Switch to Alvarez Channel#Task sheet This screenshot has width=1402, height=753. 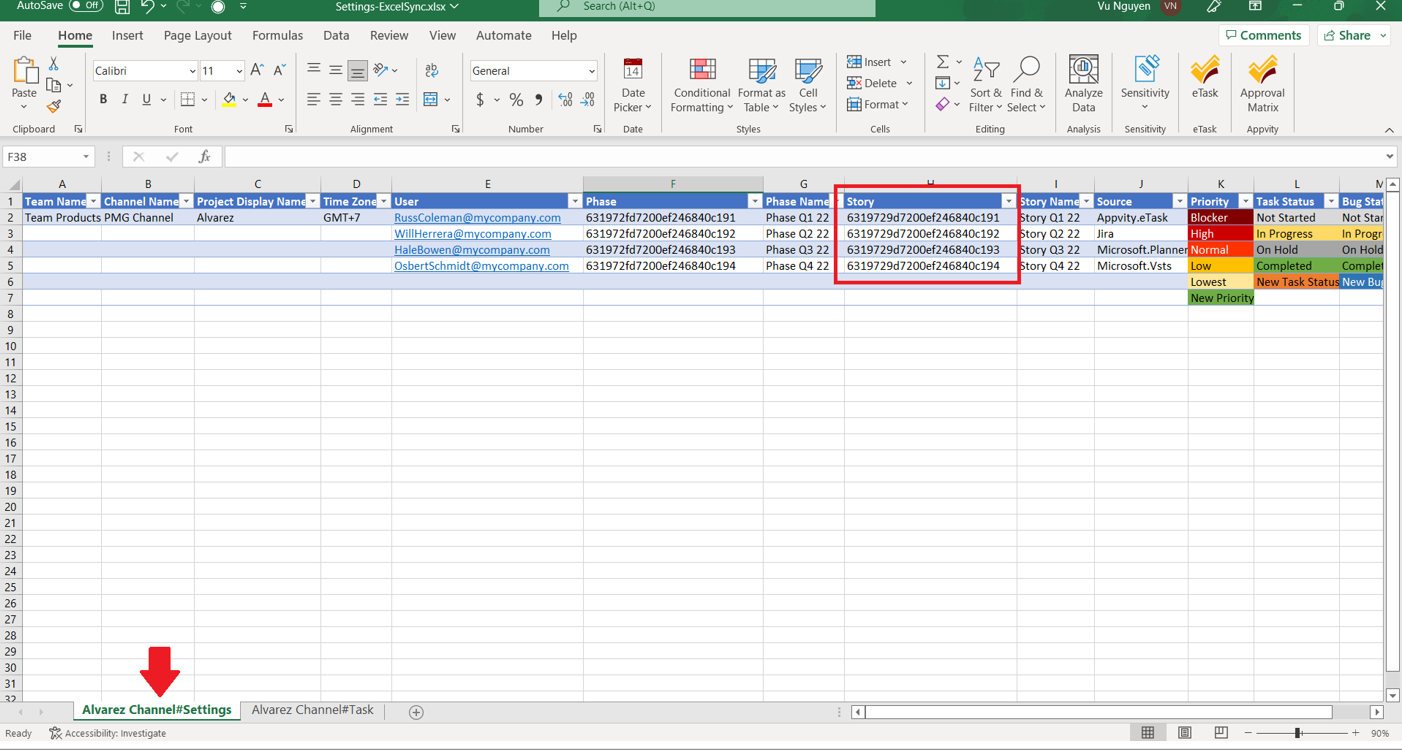[x=312, y=710]
